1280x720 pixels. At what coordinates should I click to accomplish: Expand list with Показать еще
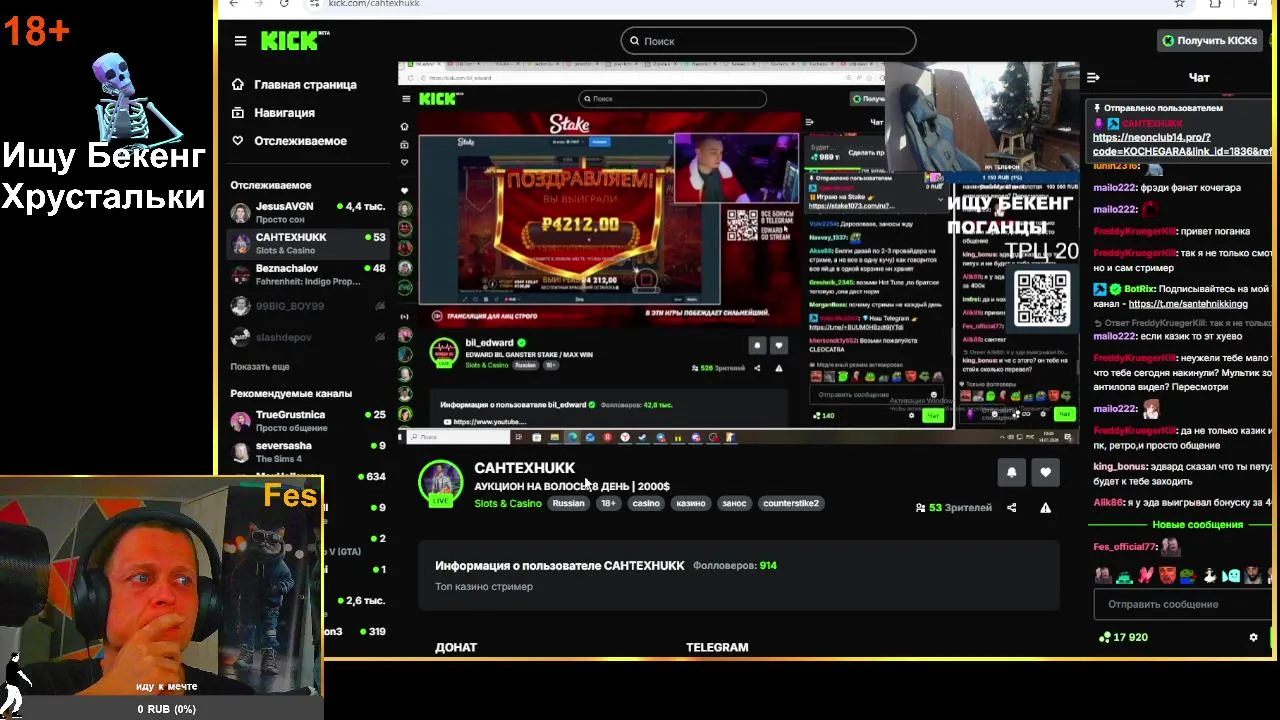click(260, 367)
